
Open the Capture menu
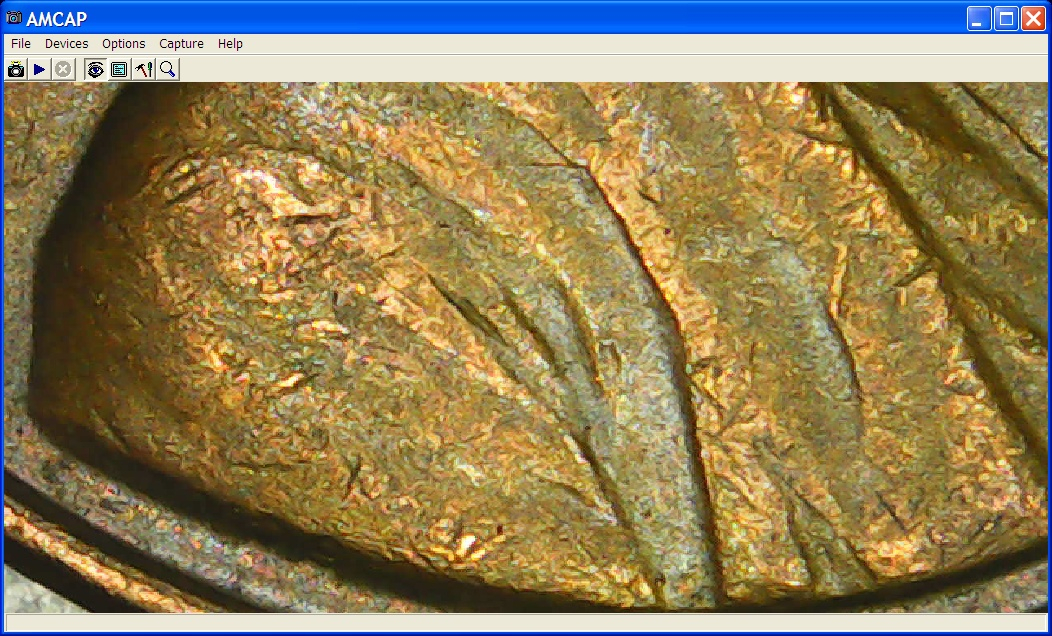point(181,44)
